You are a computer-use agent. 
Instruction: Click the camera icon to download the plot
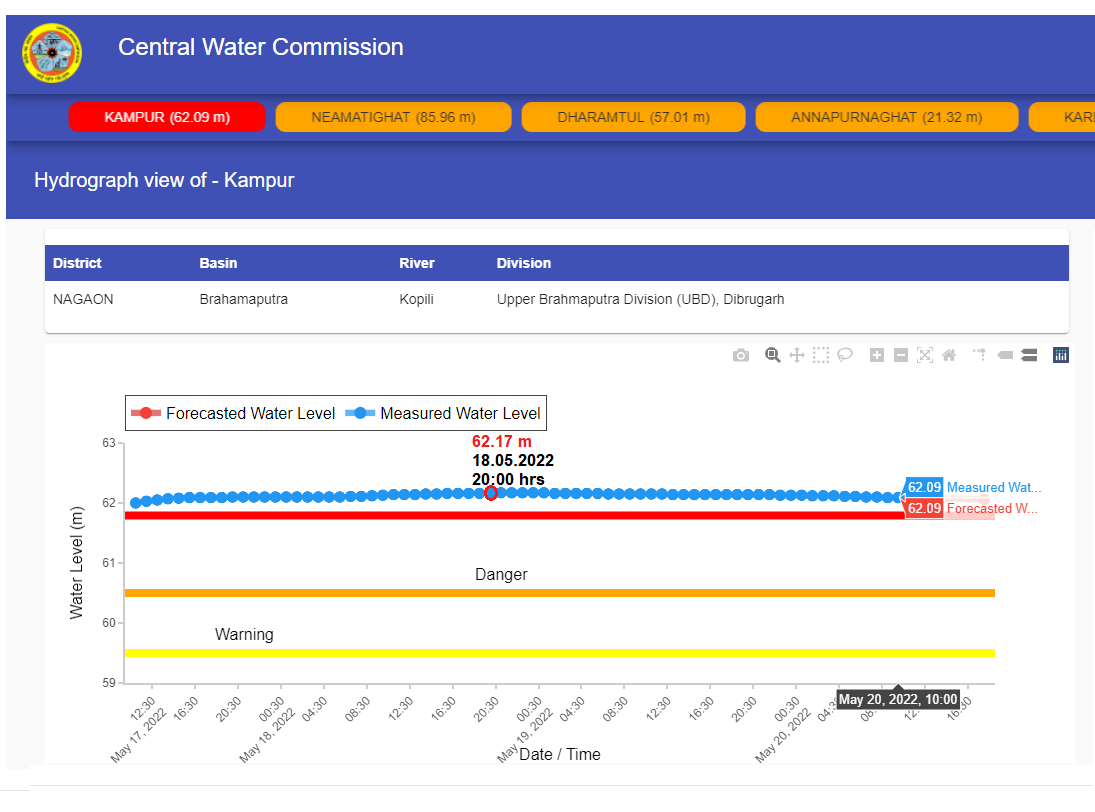point(740,355)
